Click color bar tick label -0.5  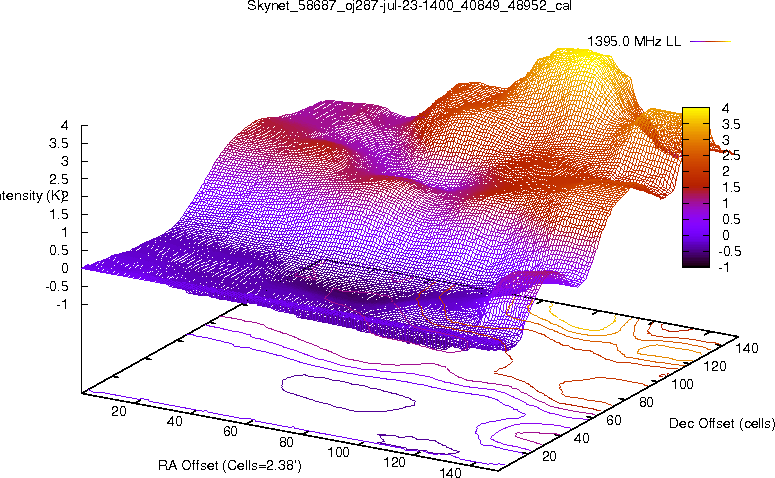(729, 251)
